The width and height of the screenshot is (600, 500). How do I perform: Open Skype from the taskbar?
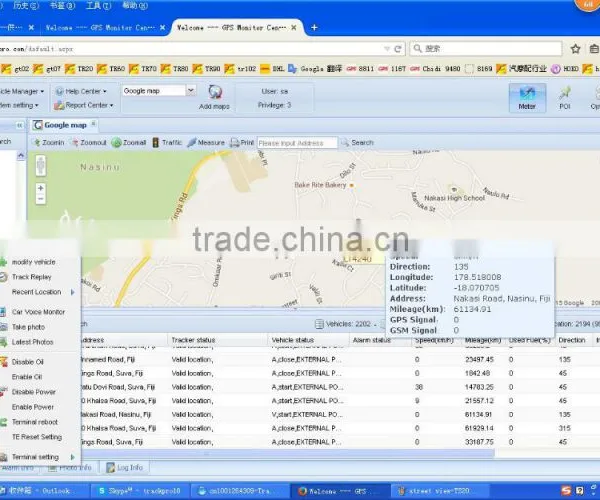[x=139, y=491]
